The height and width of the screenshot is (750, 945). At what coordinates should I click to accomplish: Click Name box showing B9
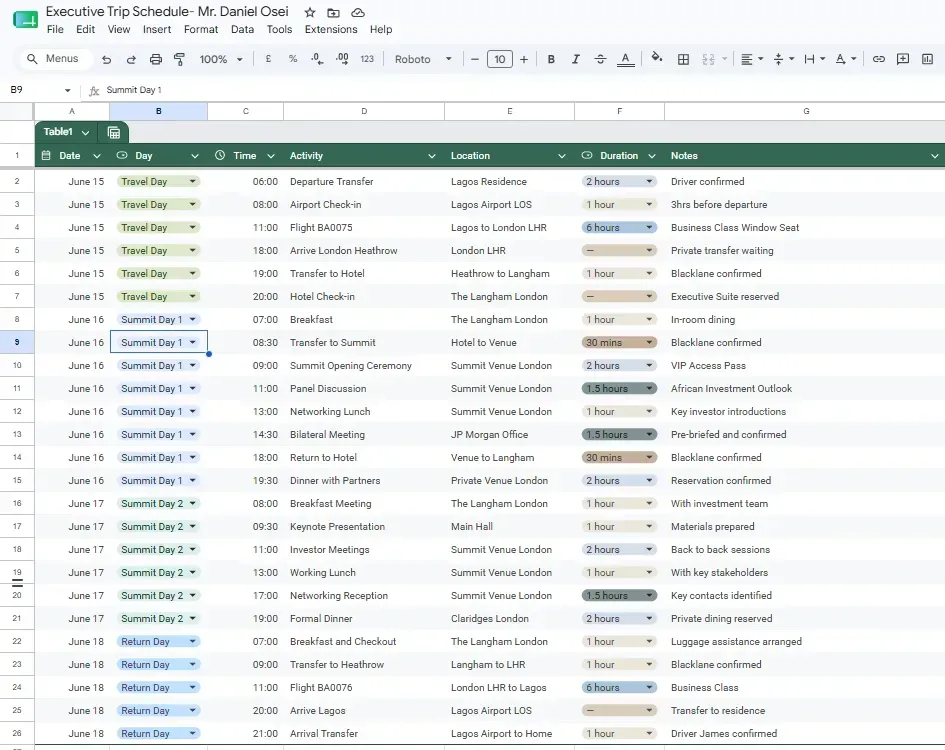[39, 90]
